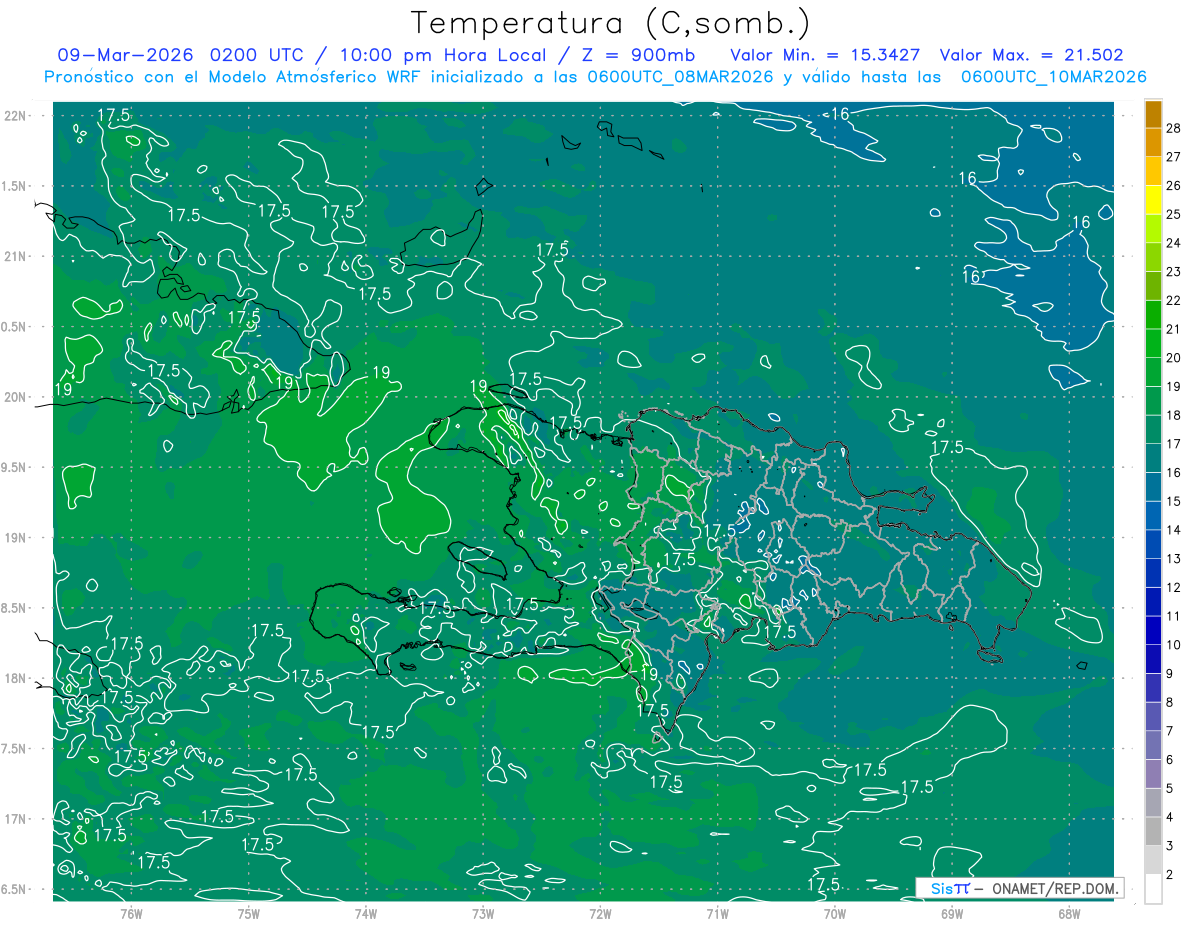Click the latitude axis label "19N"
This screenshot has height=927, width=1200.
tap(14, 538)
